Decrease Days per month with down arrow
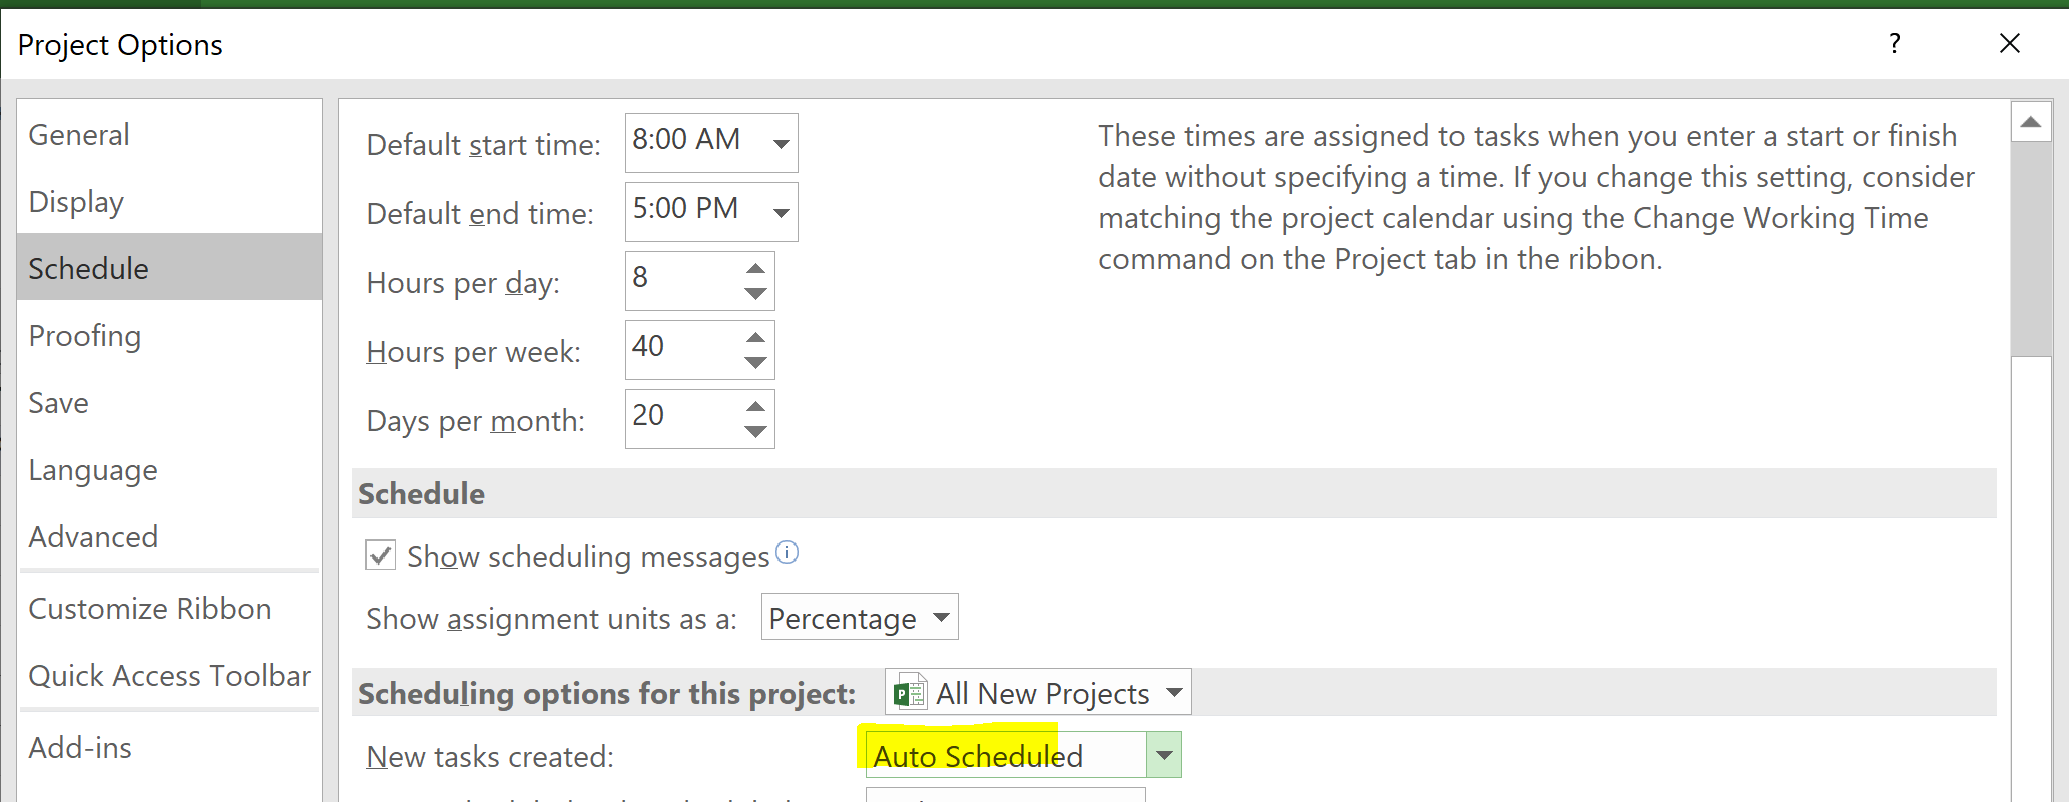2069x802 pixels. [x=755, y=432]
